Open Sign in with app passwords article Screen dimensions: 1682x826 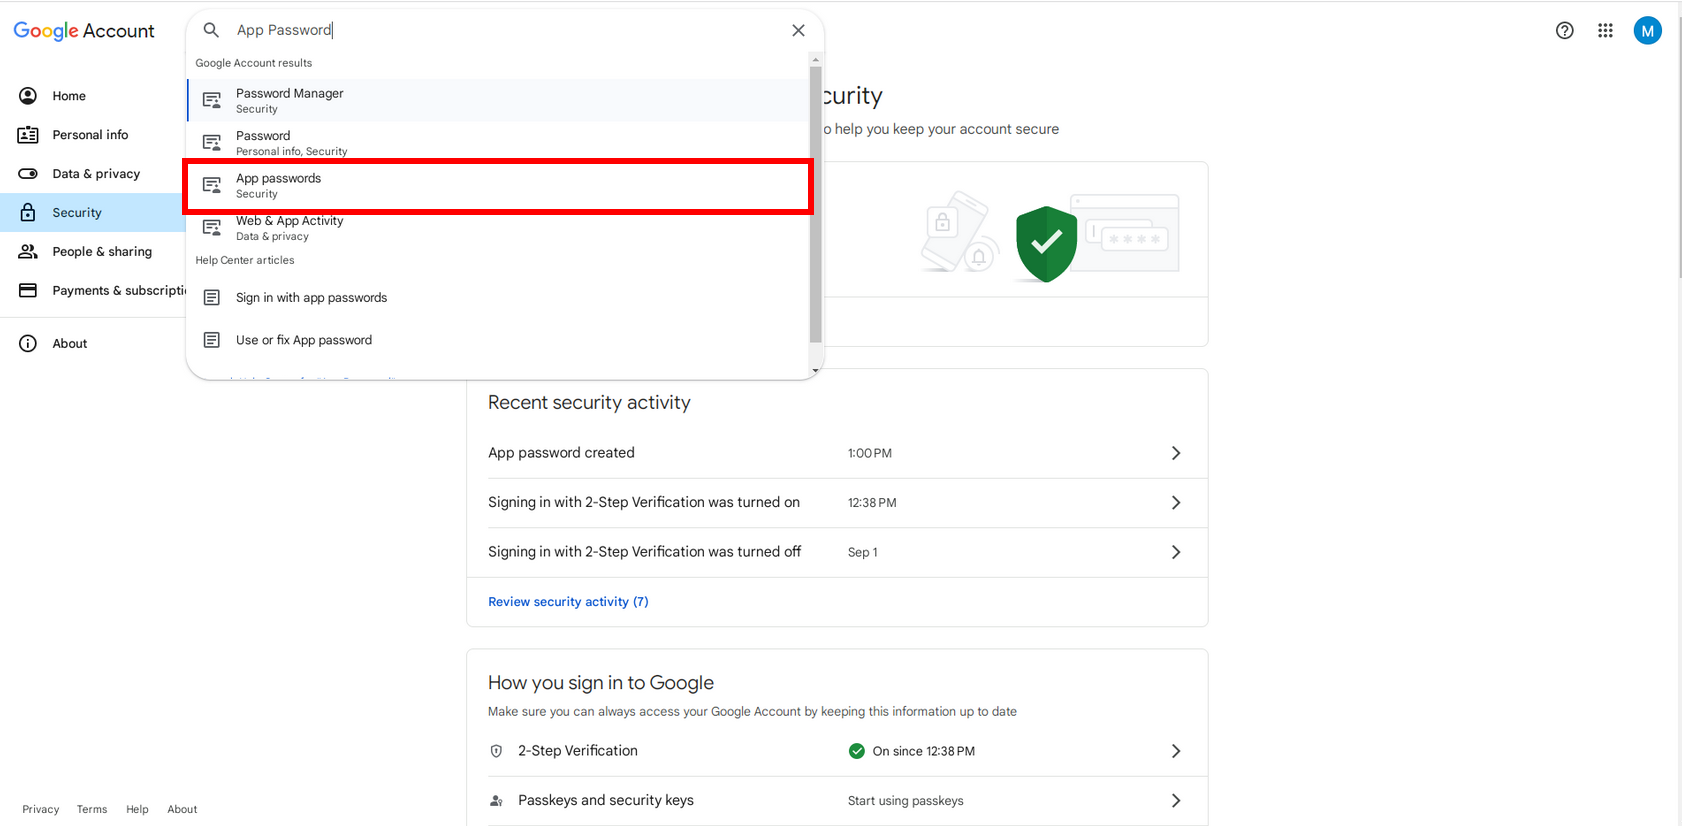click(311, 298)
